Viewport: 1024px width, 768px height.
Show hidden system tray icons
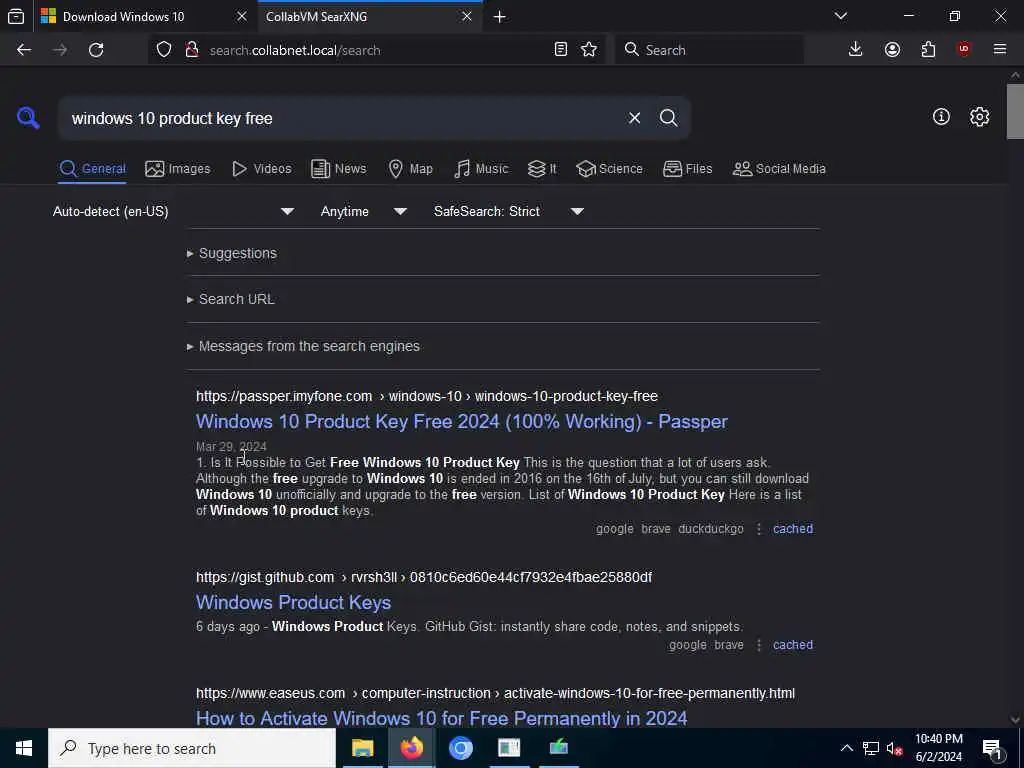846,748
